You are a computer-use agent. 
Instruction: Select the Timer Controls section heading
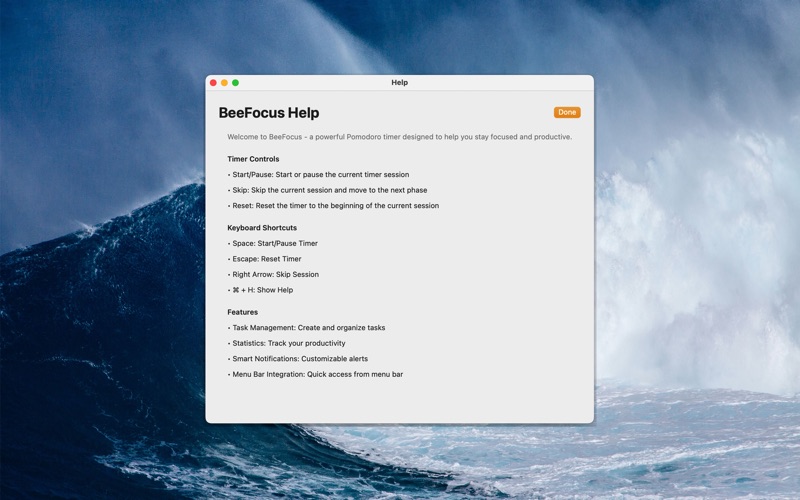pos(253,159)
